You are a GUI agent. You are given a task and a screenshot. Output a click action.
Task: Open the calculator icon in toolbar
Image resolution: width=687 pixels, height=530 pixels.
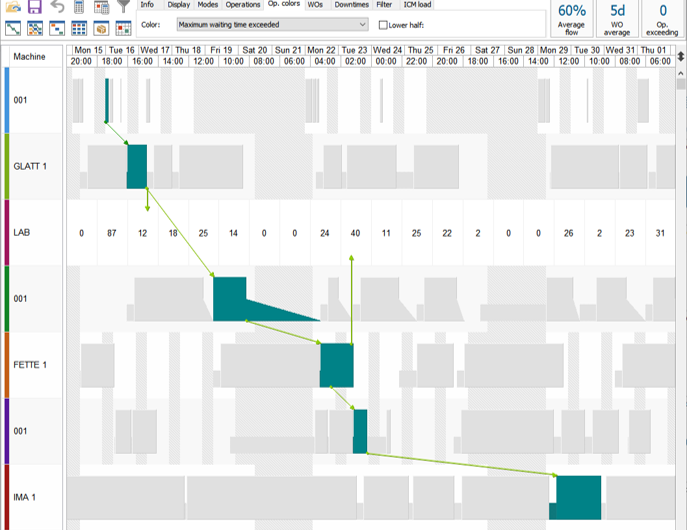pyautogui.click(x=79, y=7)
